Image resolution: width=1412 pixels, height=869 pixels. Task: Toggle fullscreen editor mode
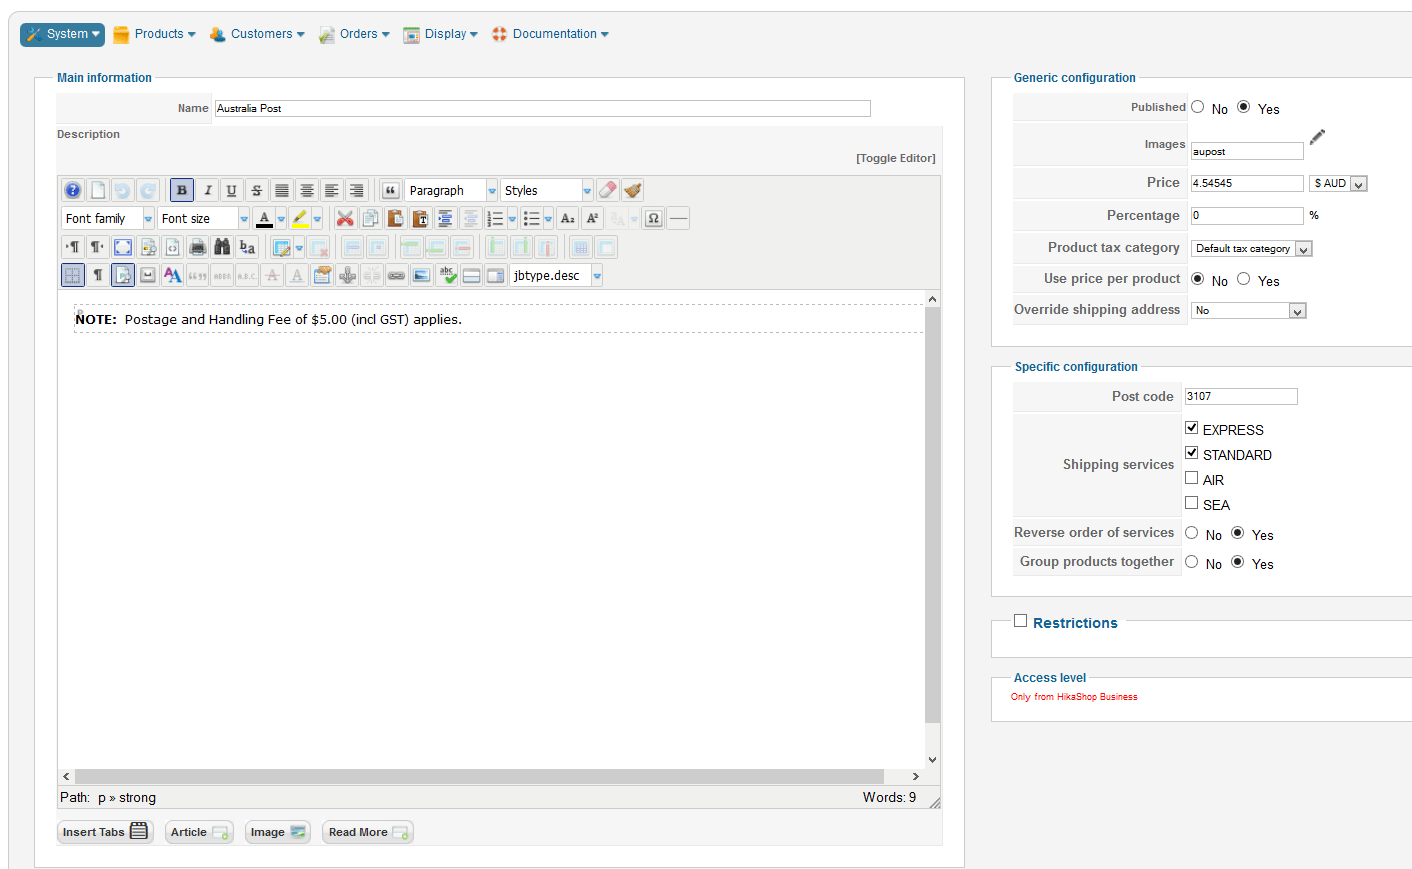coord(123,247)
